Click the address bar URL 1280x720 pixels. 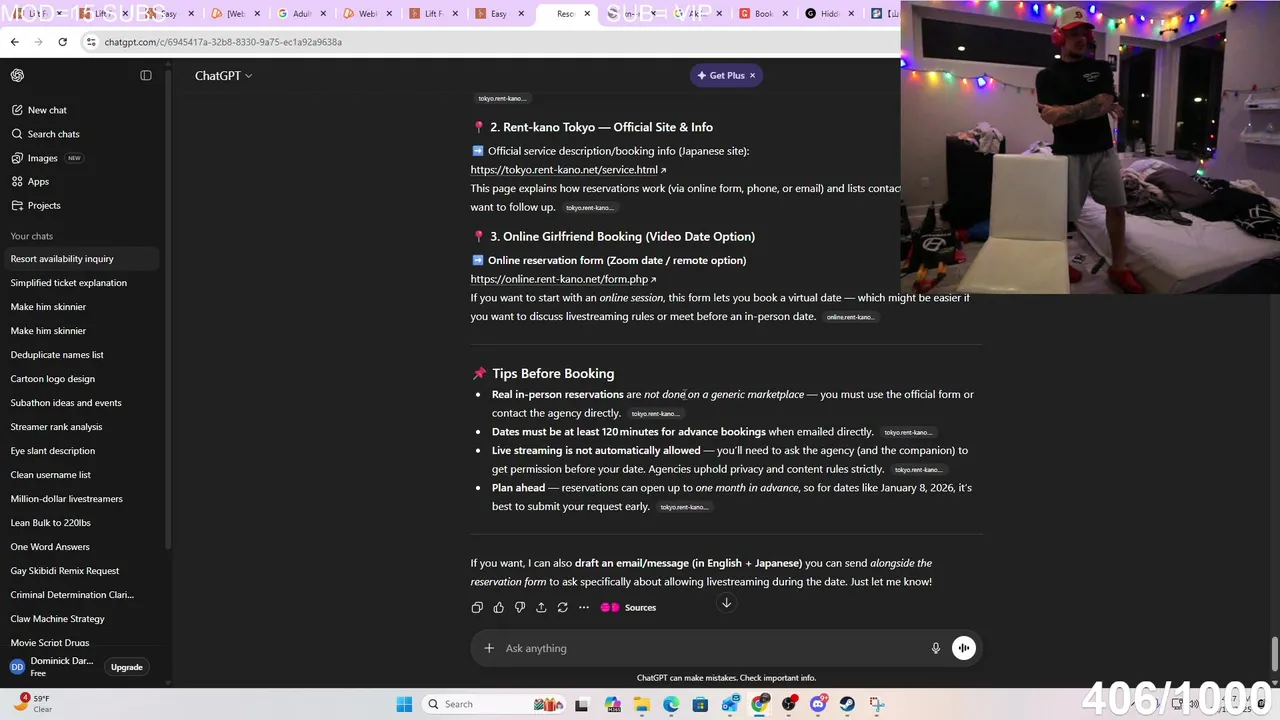point(223,42)
